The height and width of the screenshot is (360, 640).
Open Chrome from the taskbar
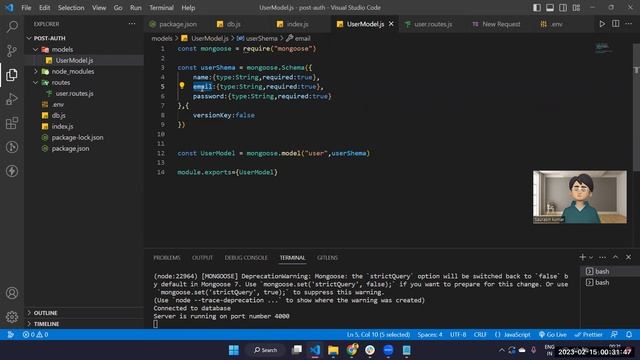click(x=352, y=350)
